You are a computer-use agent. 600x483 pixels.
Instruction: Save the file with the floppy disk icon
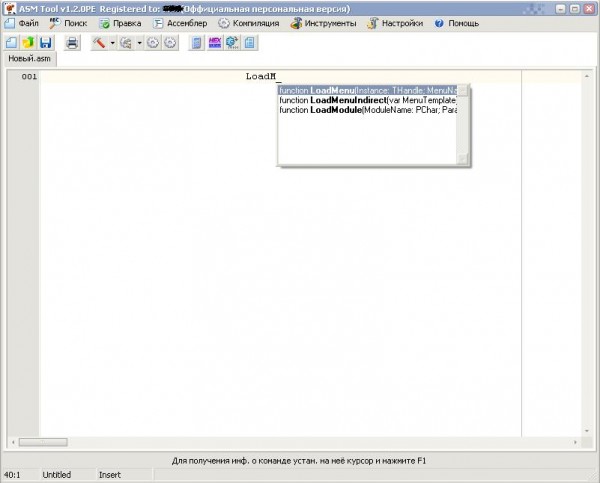pos(45,43)
